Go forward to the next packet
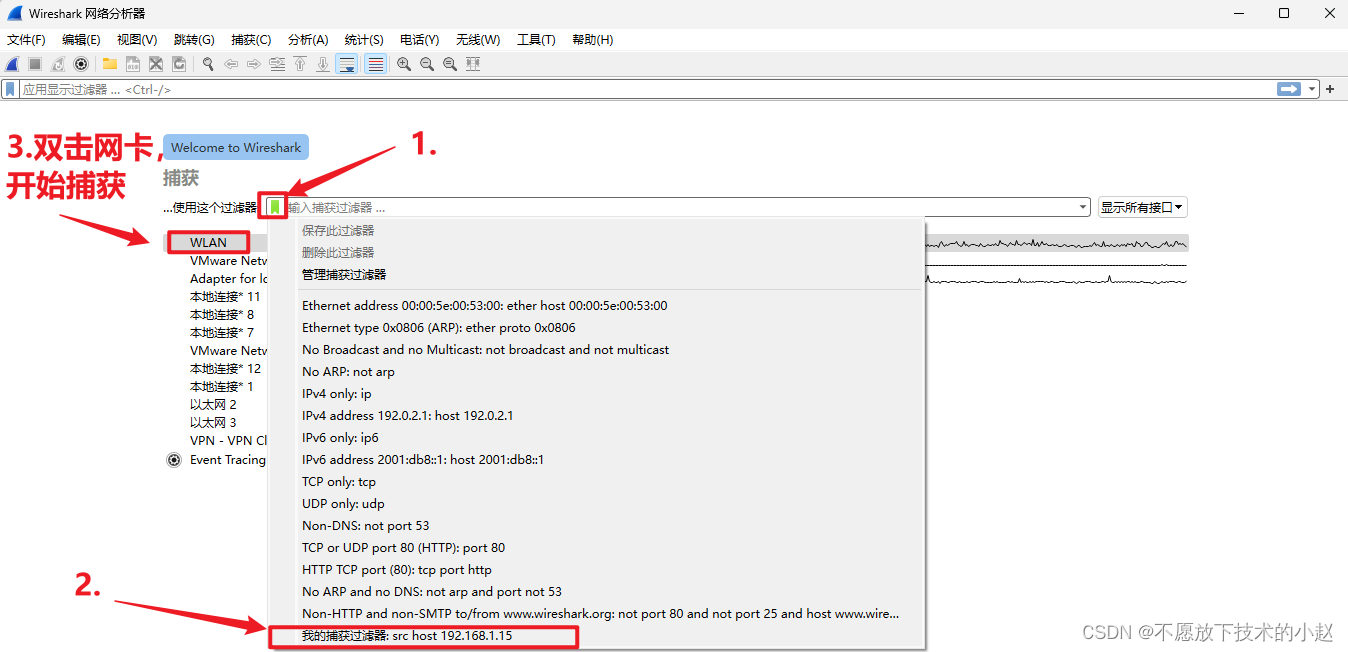Screen dimensions: 1348x652 click(254, 64)
